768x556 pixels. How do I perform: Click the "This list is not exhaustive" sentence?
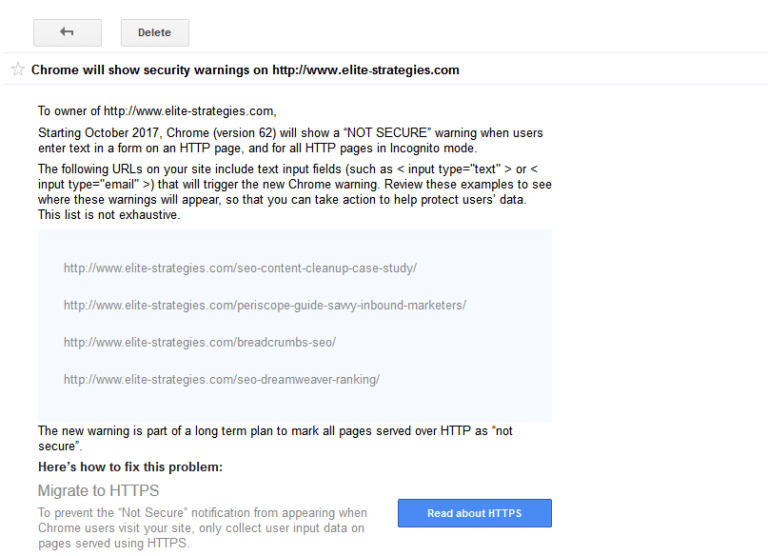109,216
